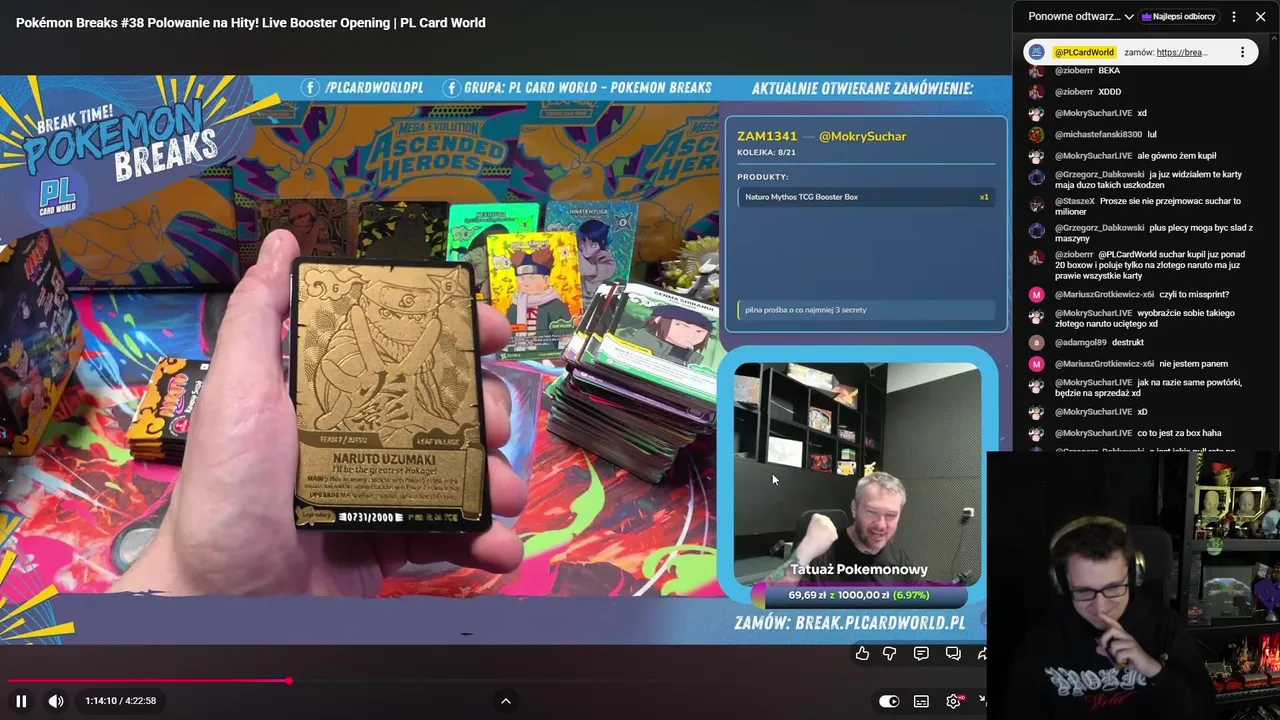Turn on subtitles captions
1280x720 pixels.
921,701
